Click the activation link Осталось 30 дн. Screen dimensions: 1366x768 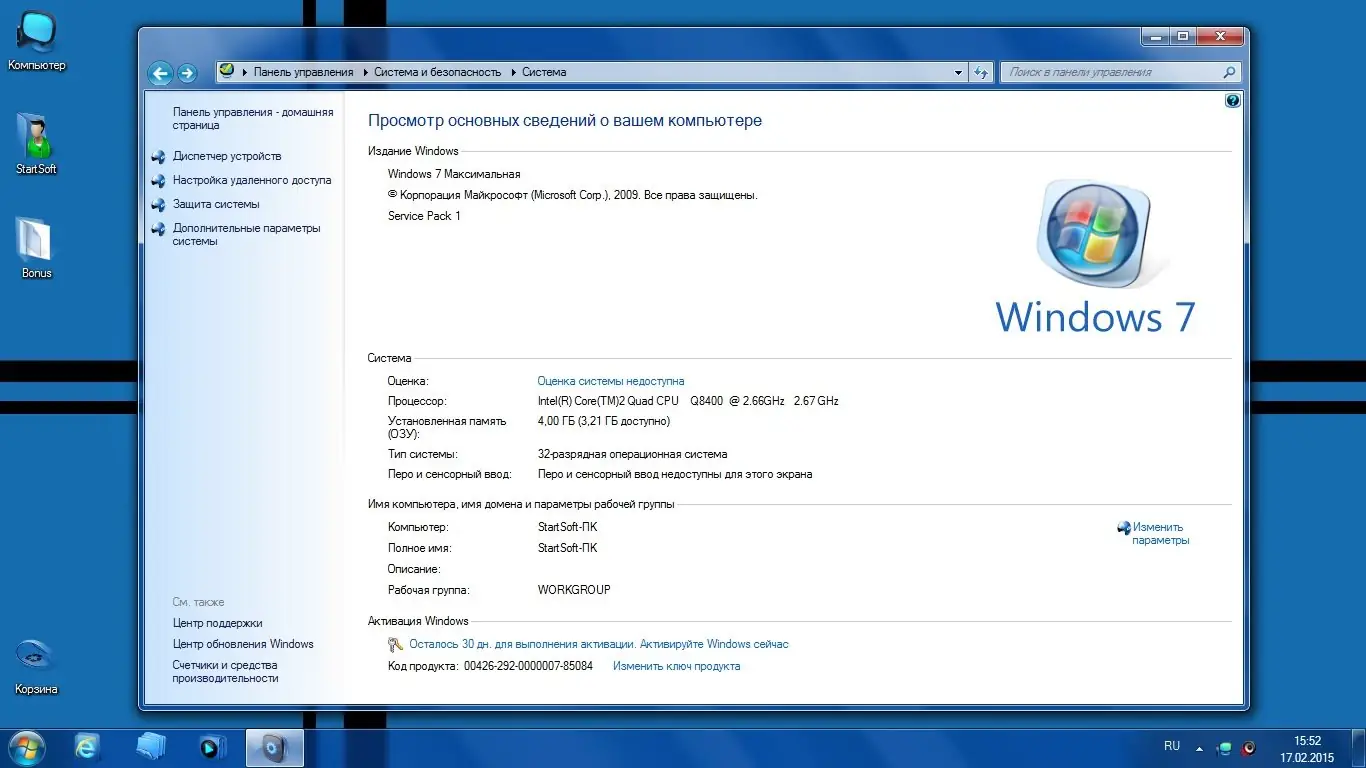pyautogui.click(x=598, y=644)
